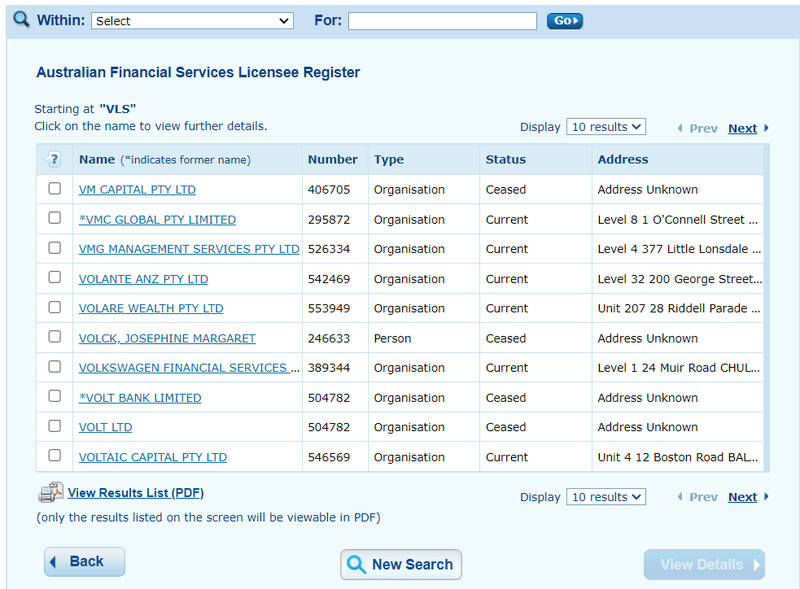Open VOLCK, JOSEPHINE MARGARET record
Screen dimensions: 800x589
pos(167,338)
